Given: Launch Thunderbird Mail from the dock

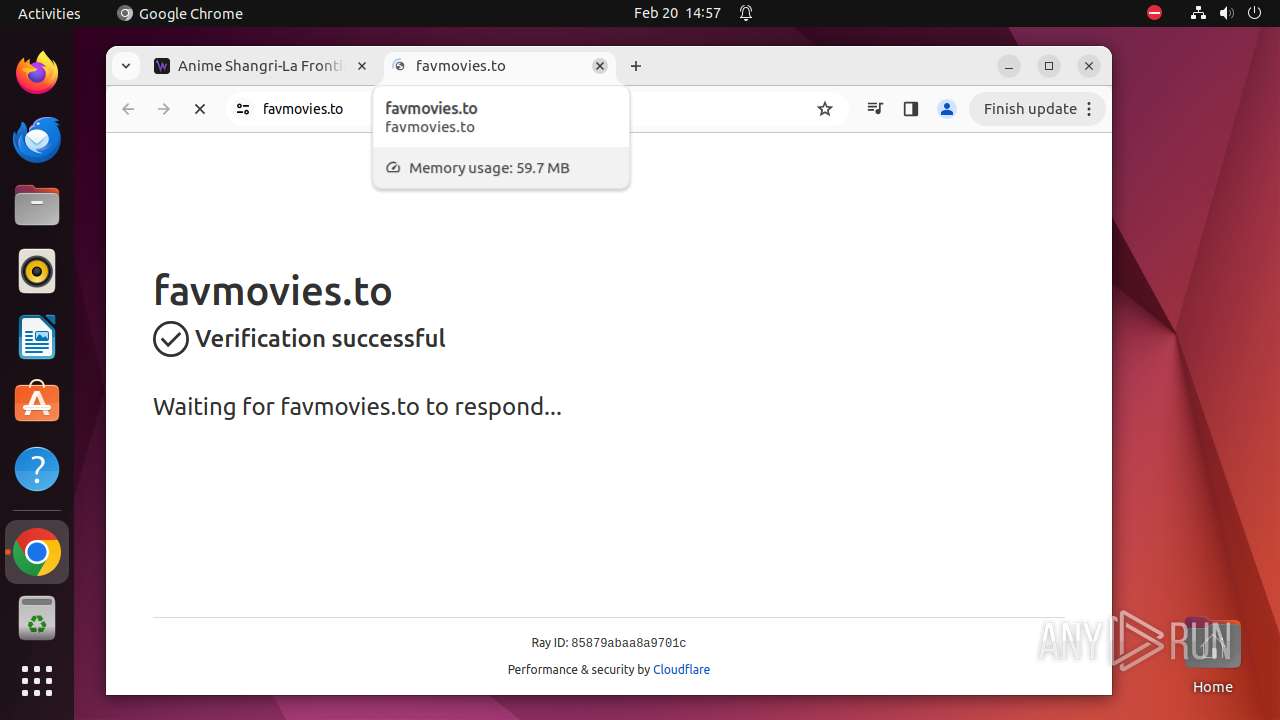Looking at the screenshot, I should click(37, 139).
